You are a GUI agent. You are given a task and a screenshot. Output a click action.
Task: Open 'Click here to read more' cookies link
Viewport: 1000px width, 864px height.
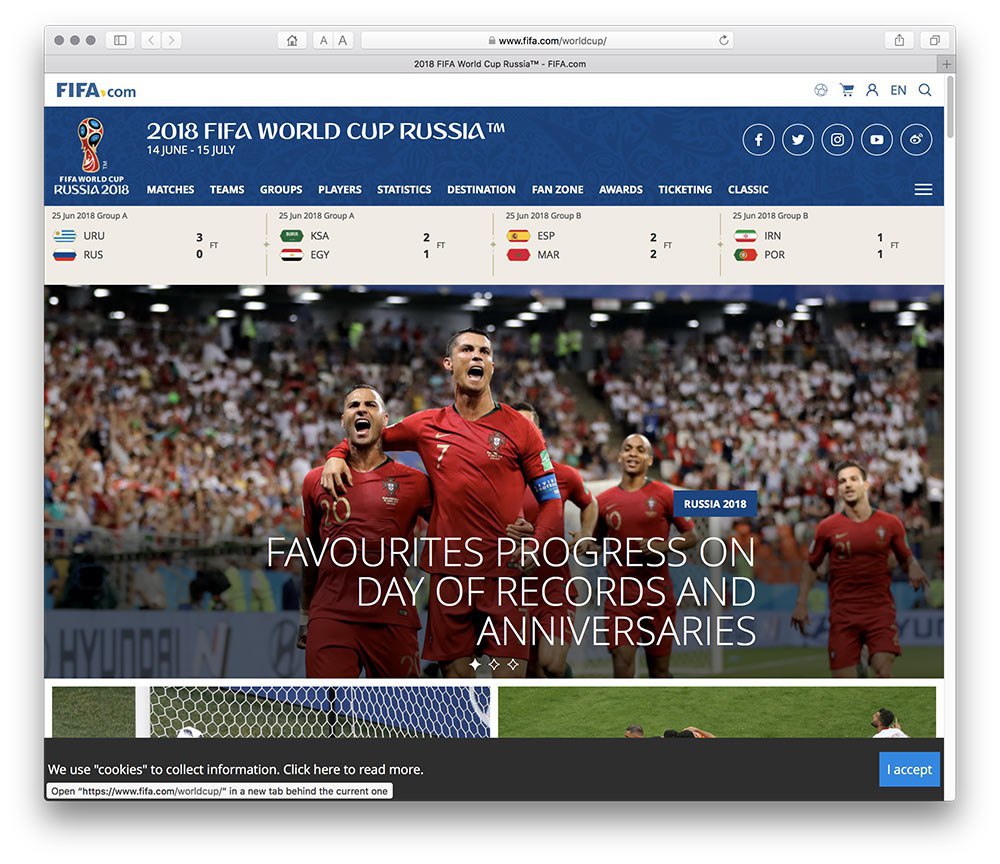click(353, 770)
